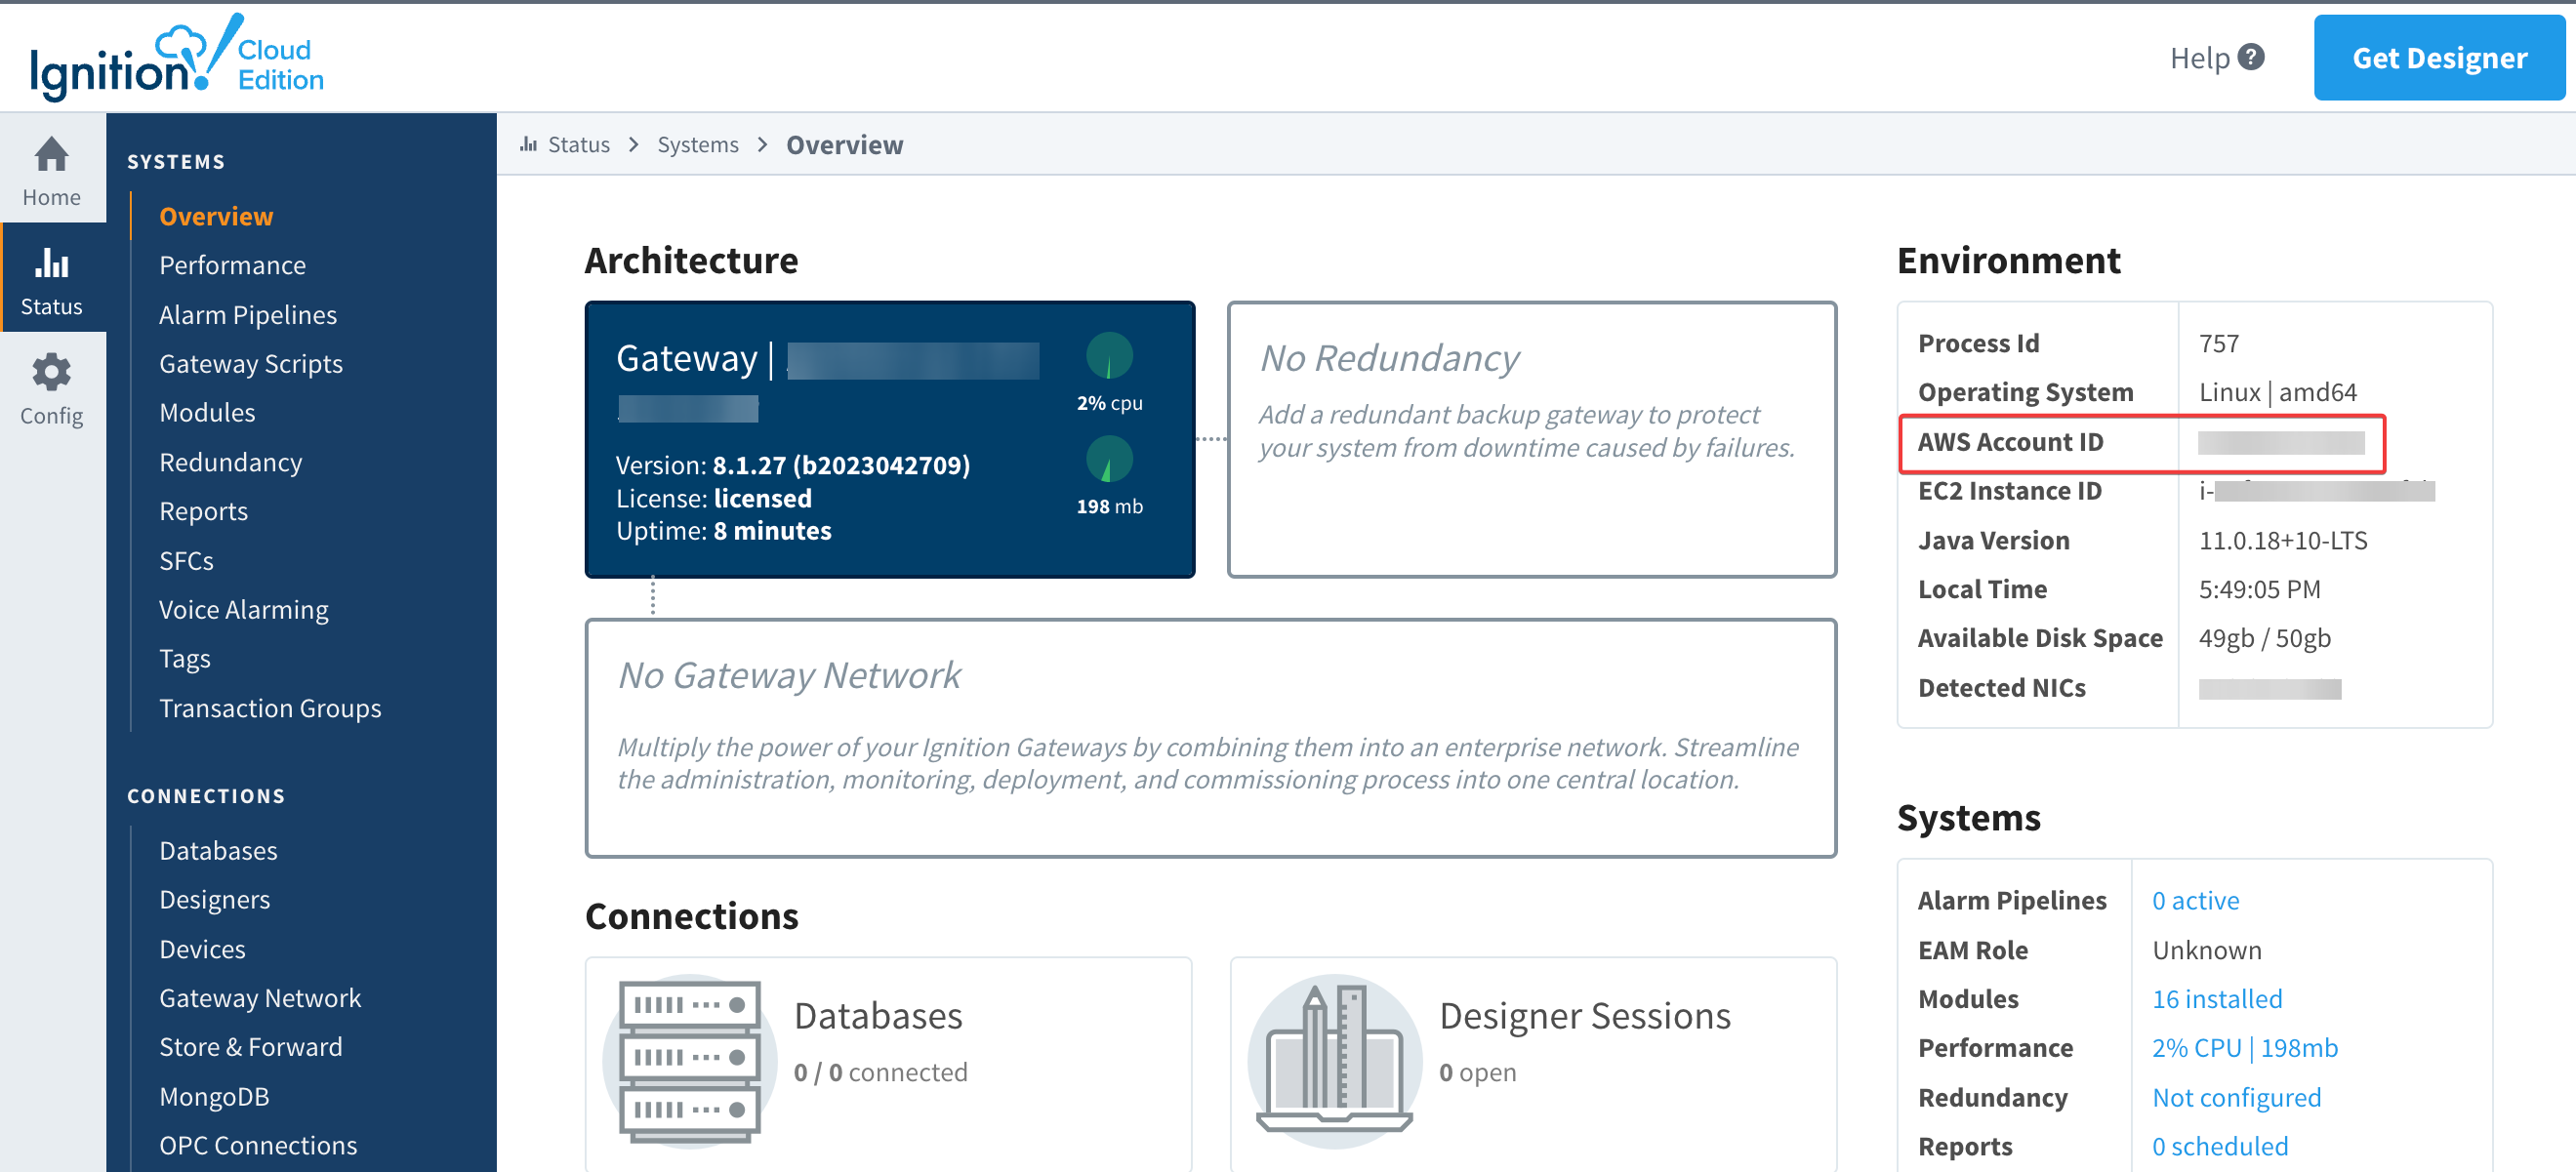Open Transaction Groups in sidebar
This screenshot has width=2576, height=1172.
pos(270,708)
